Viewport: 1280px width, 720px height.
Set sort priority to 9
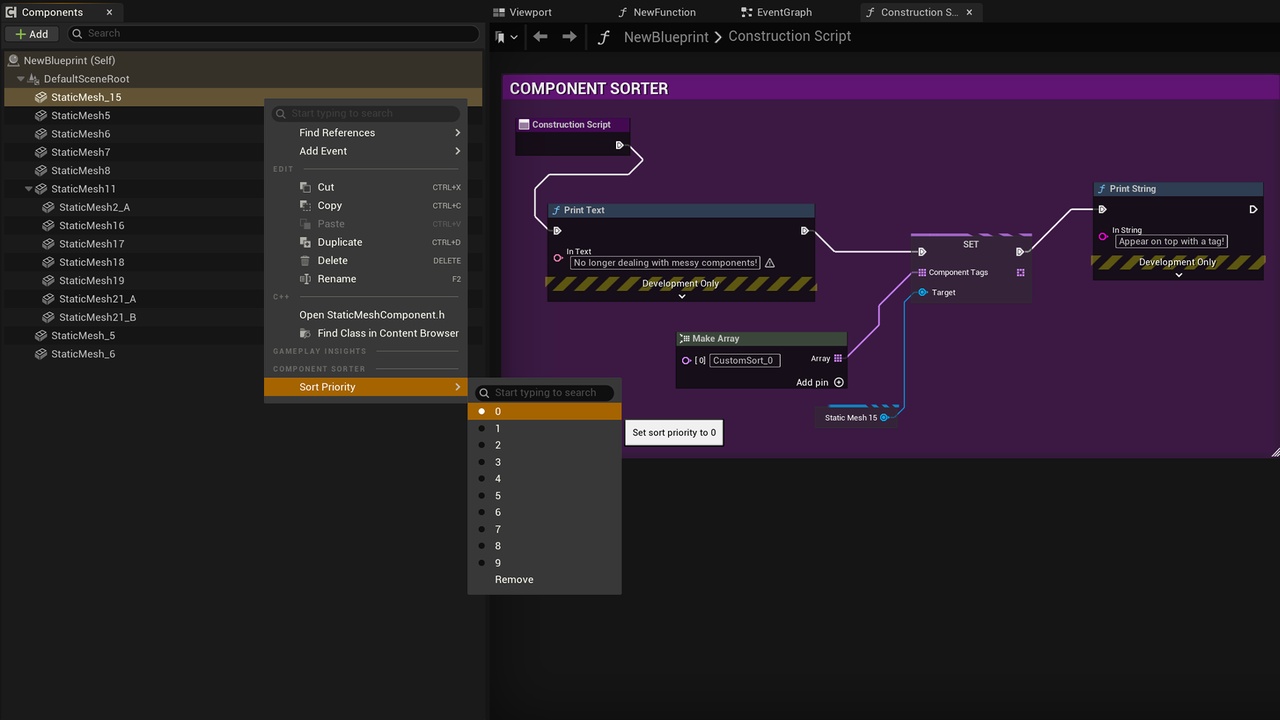(545, 563)
